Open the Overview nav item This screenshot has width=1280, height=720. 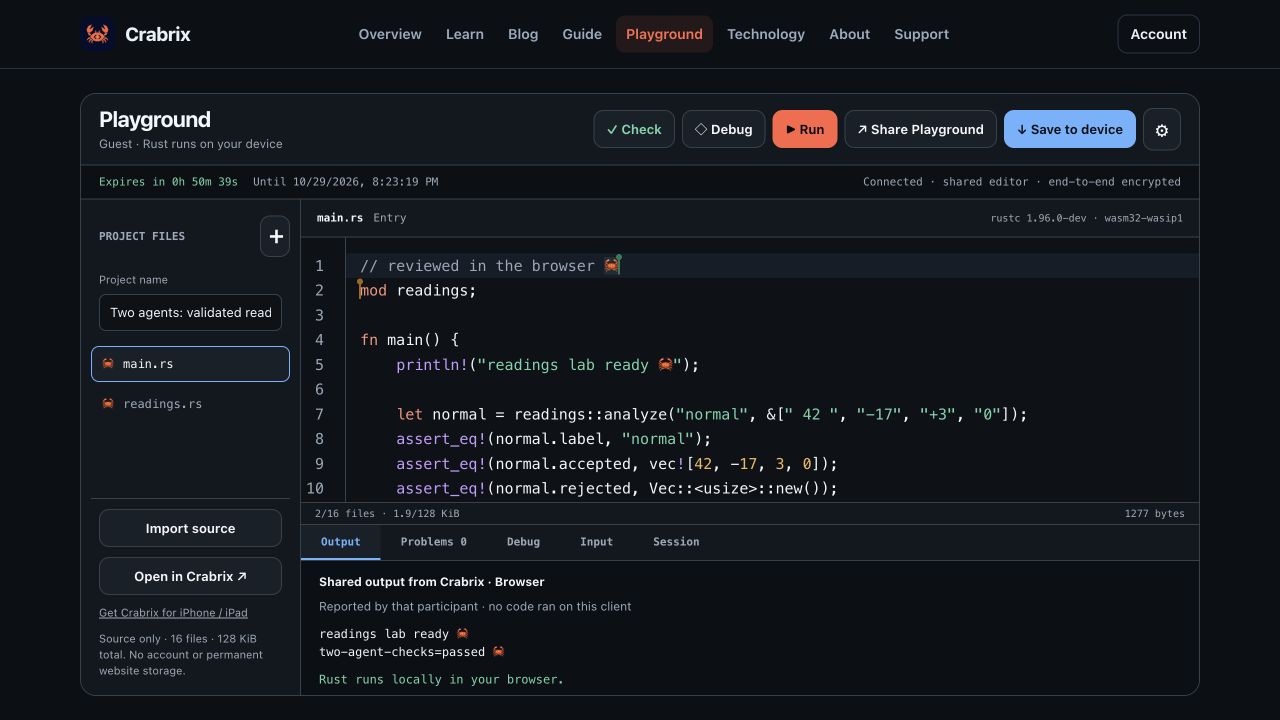coord(390,34)
